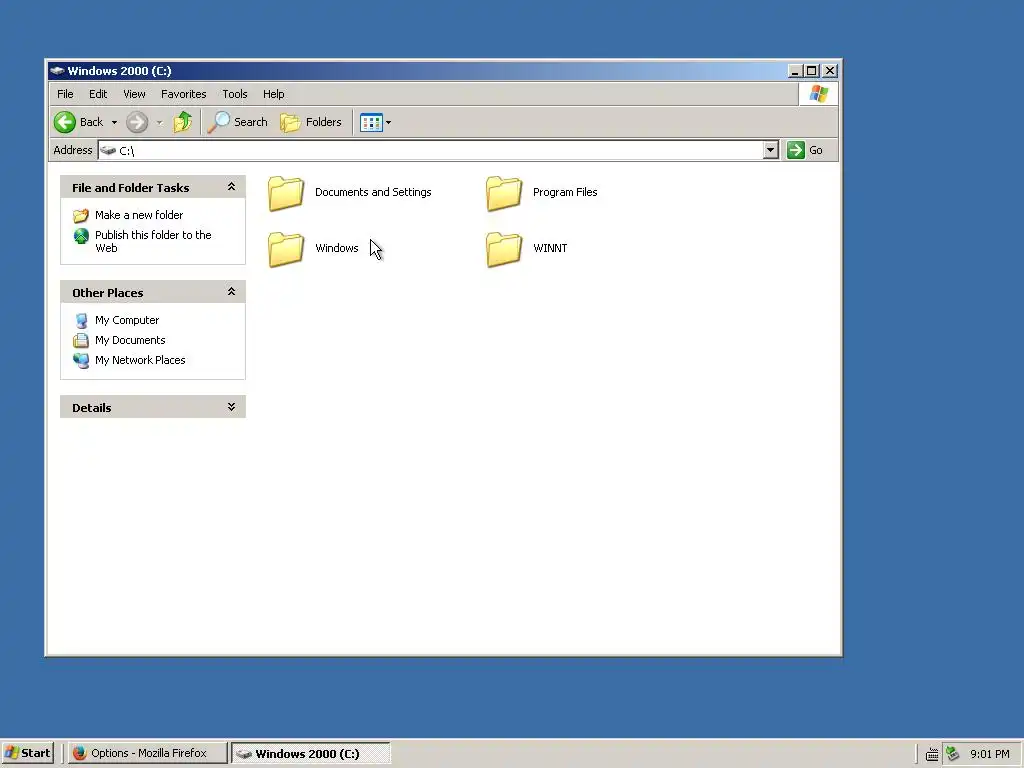This screenshot has height=768, width=1024.
Task: Open the Forward history dropdown arrow
Action: point(159,122)
